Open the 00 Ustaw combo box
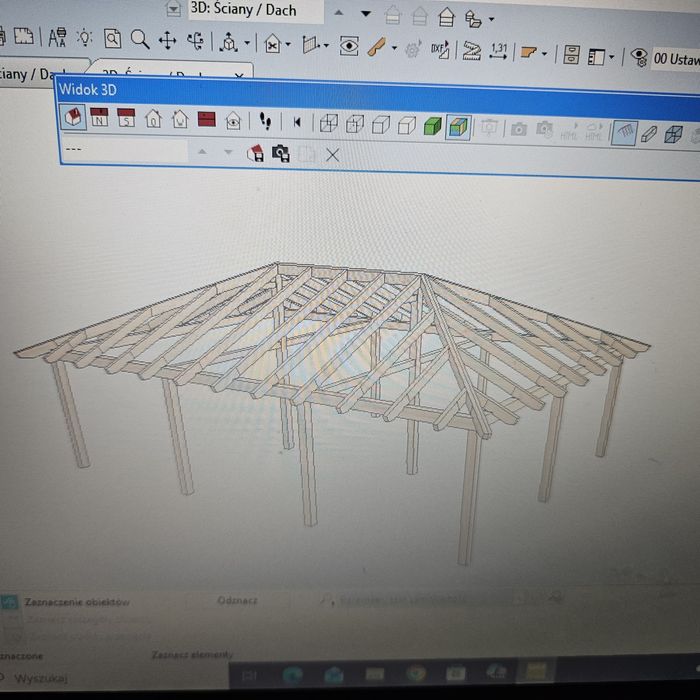 click(x=675, y=59)
